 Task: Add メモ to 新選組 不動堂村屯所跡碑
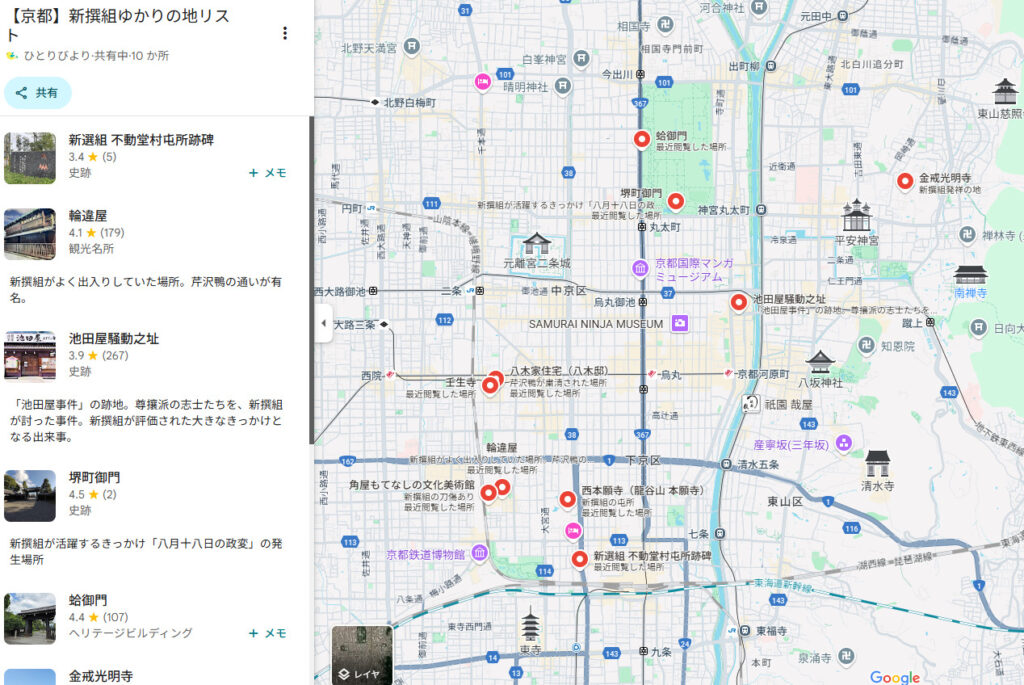(x=268, y=173)
